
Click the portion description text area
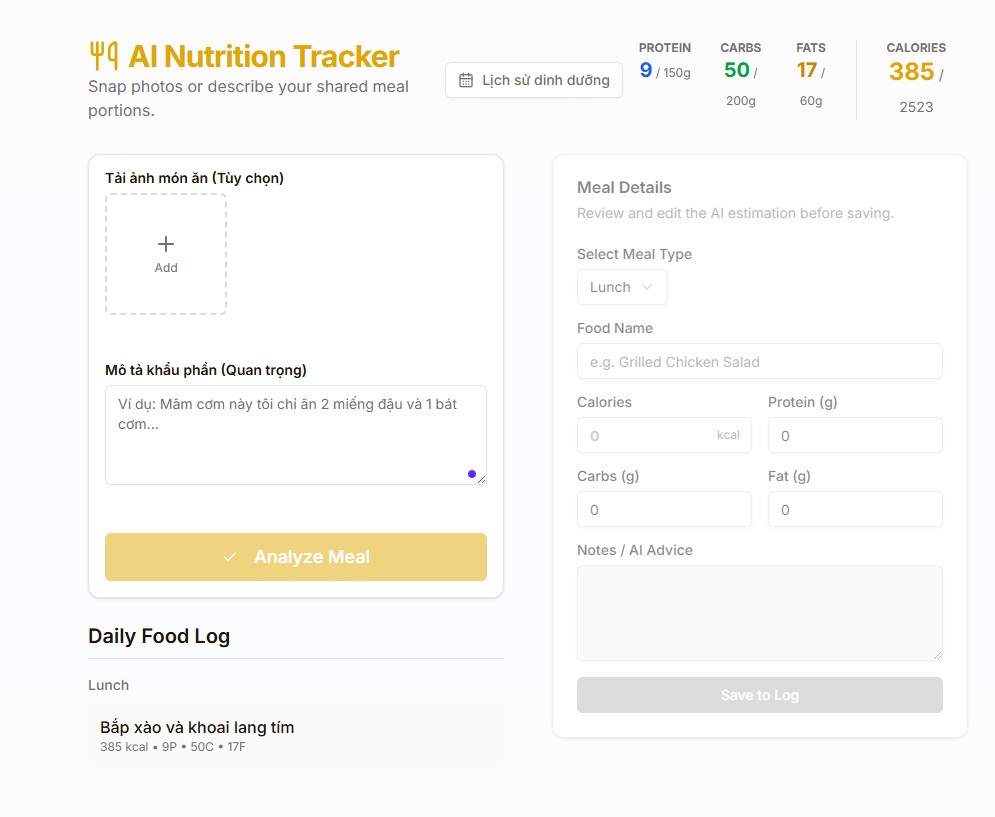tap(295, 435)
